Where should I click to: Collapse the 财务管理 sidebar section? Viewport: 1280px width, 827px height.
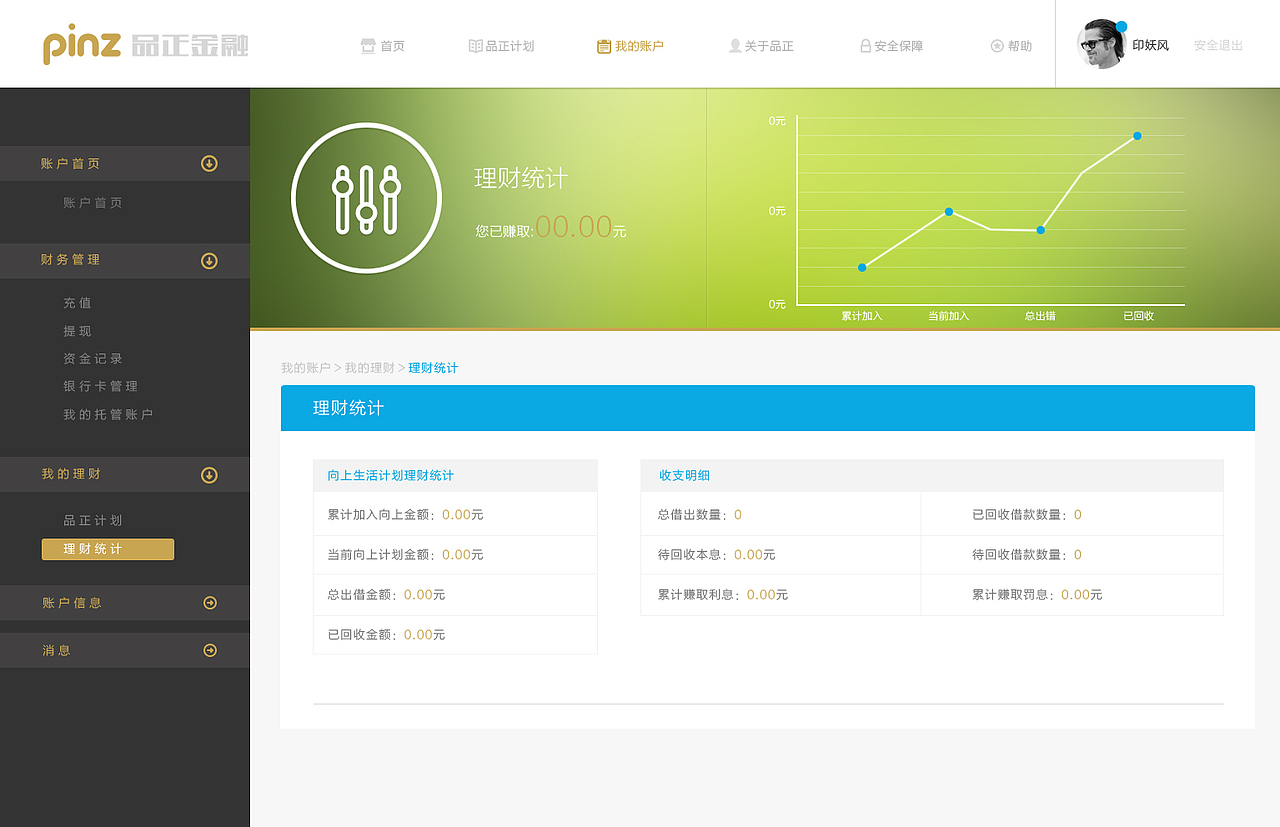(209, 260)
